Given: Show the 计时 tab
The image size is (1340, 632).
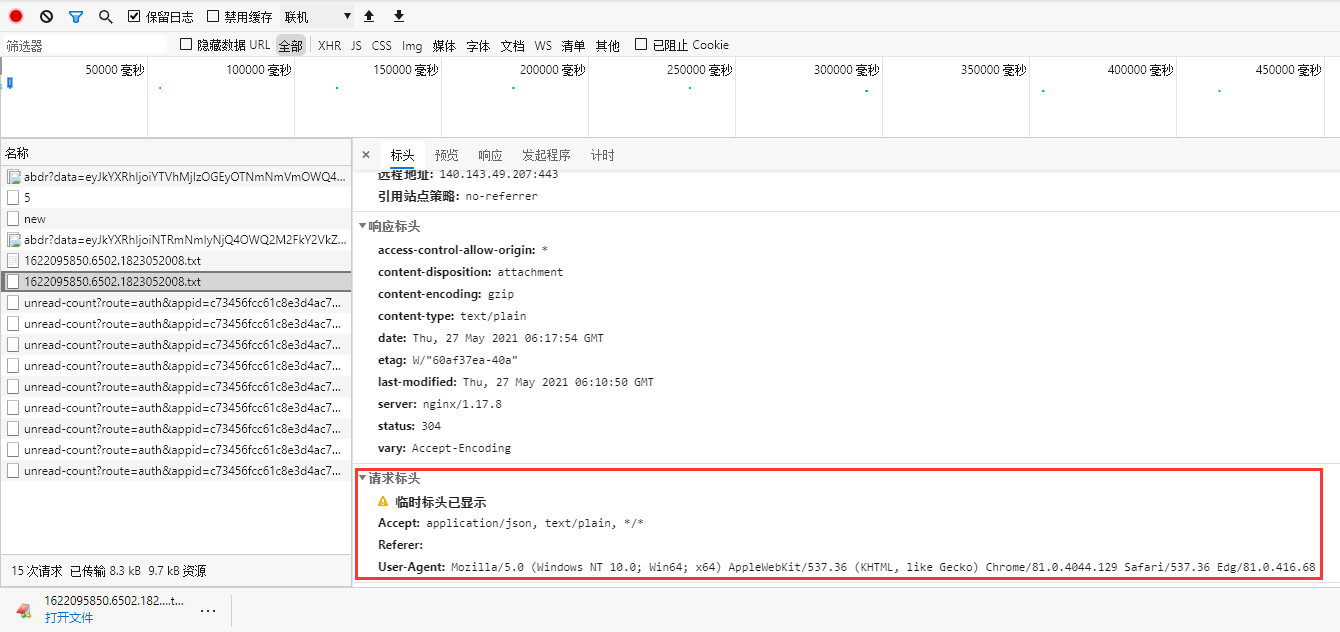Looking at the screenshot, I should click(x=602, y=155).
